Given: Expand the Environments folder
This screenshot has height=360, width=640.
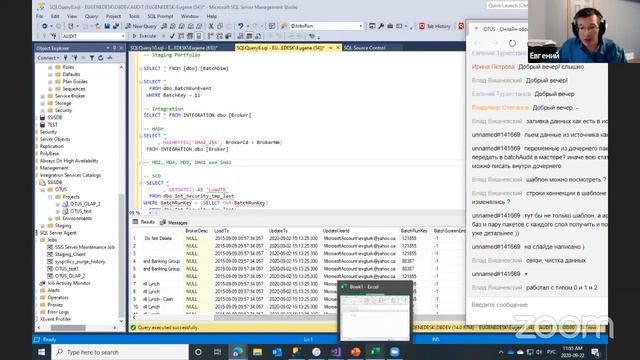Looking at the screenshot, I should pos(50,218).
